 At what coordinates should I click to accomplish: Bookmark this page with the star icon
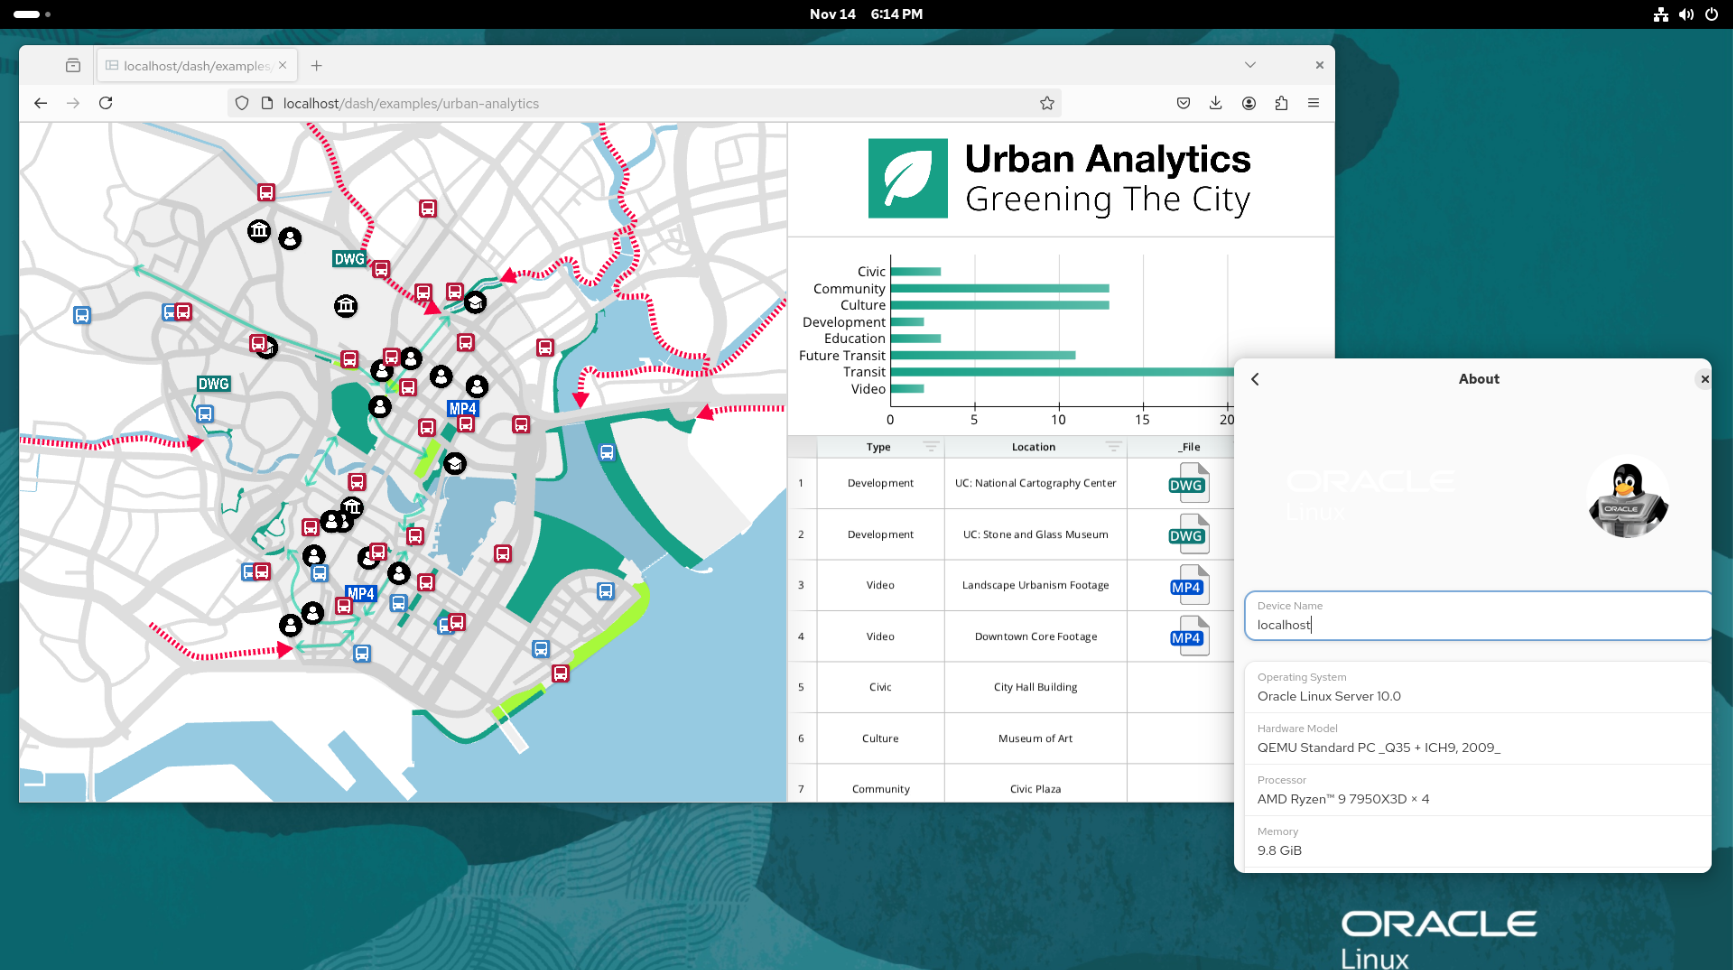1047,103
